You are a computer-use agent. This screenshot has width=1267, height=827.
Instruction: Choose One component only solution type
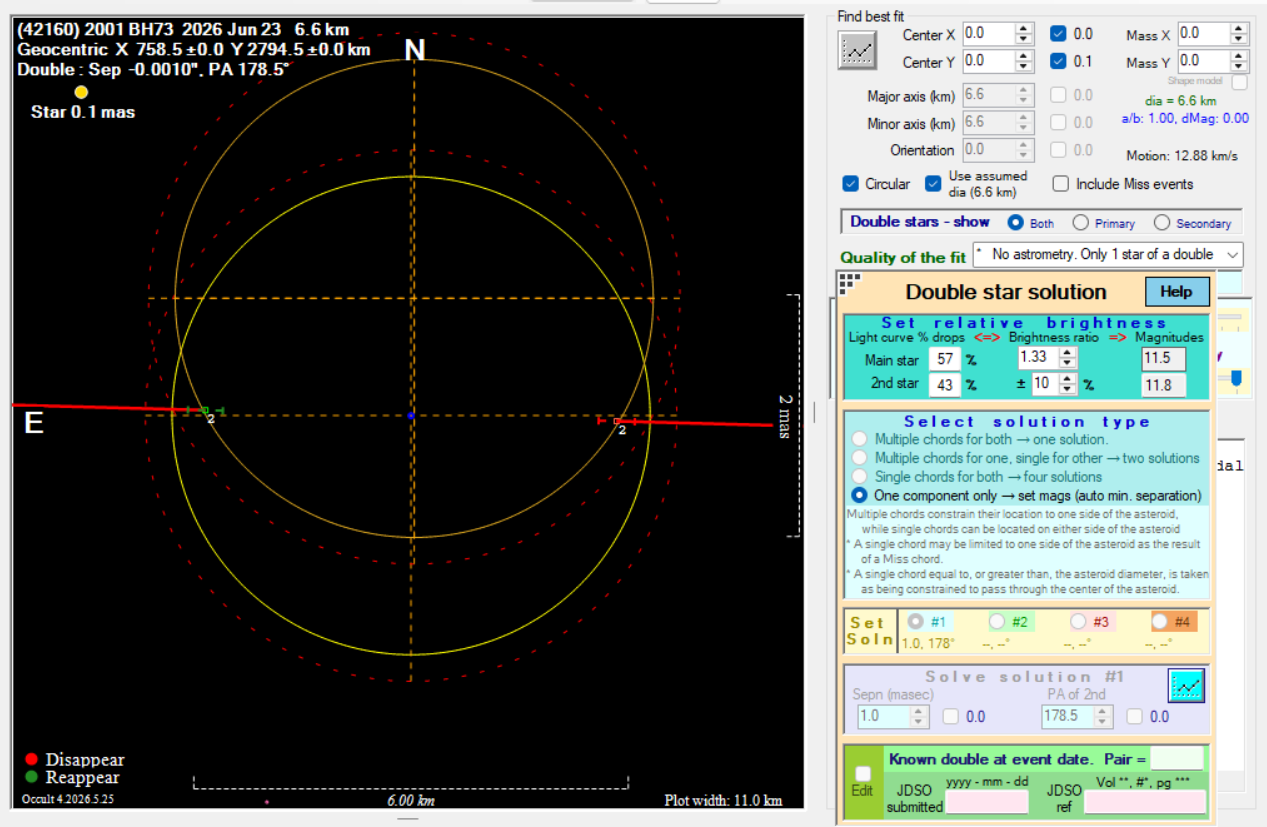tap(858, 495)
